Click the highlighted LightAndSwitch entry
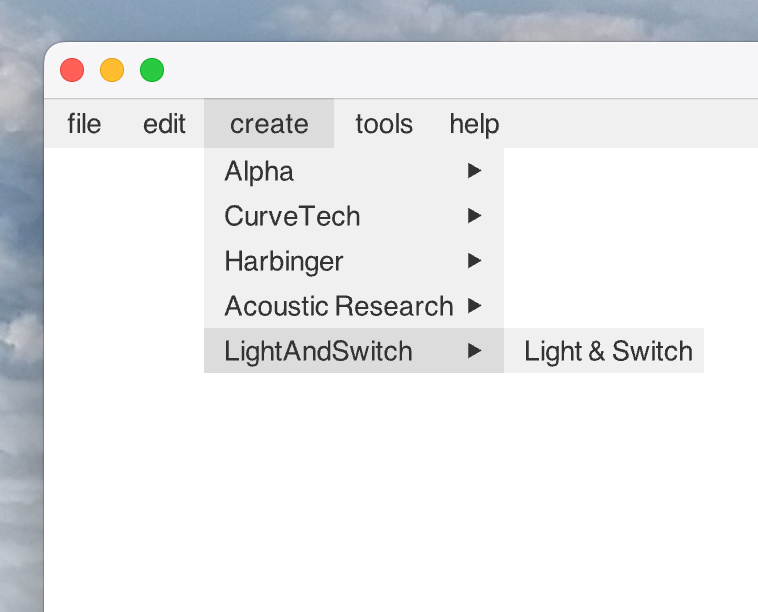Viewport: 758px width, 612px height. point(318,351)
